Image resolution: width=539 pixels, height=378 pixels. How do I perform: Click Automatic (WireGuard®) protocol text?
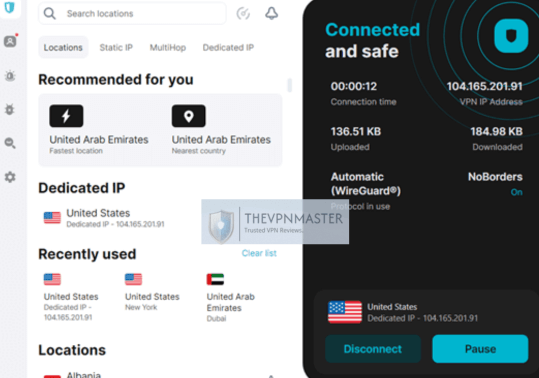[366, 184]
